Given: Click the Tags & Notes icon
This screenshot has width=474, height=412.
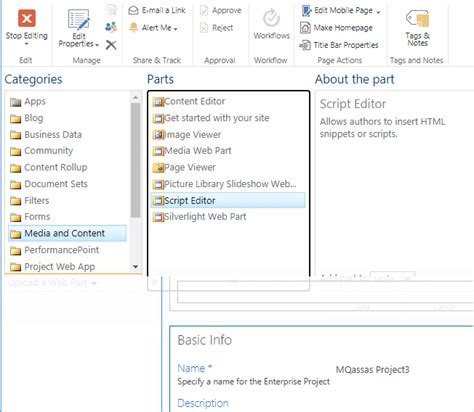Looking at the screenshot, I should (417, 18).
